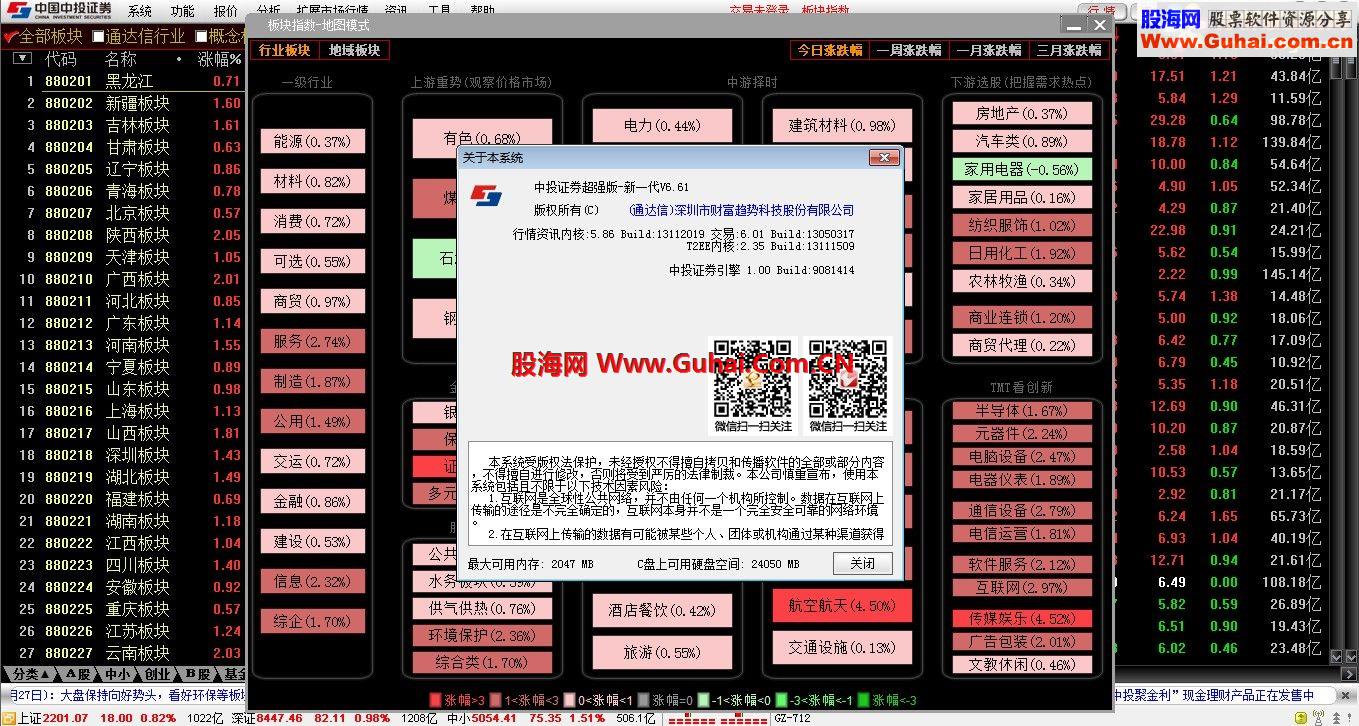Open the 报价 menu
The image size is (1359, 726).
click(226, 11)
